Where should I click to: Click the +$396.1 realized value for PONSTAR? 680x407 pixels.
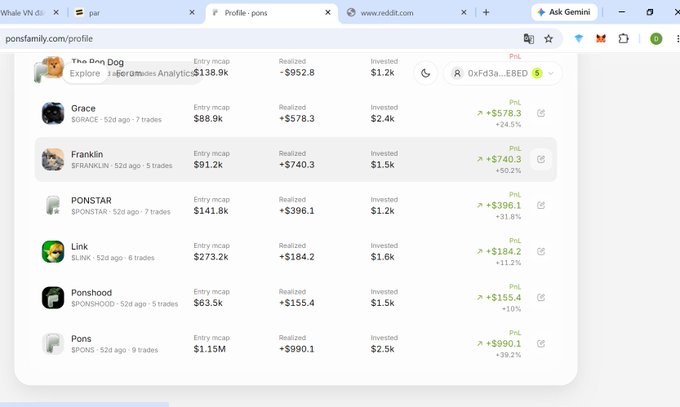[x=297, y=211]
